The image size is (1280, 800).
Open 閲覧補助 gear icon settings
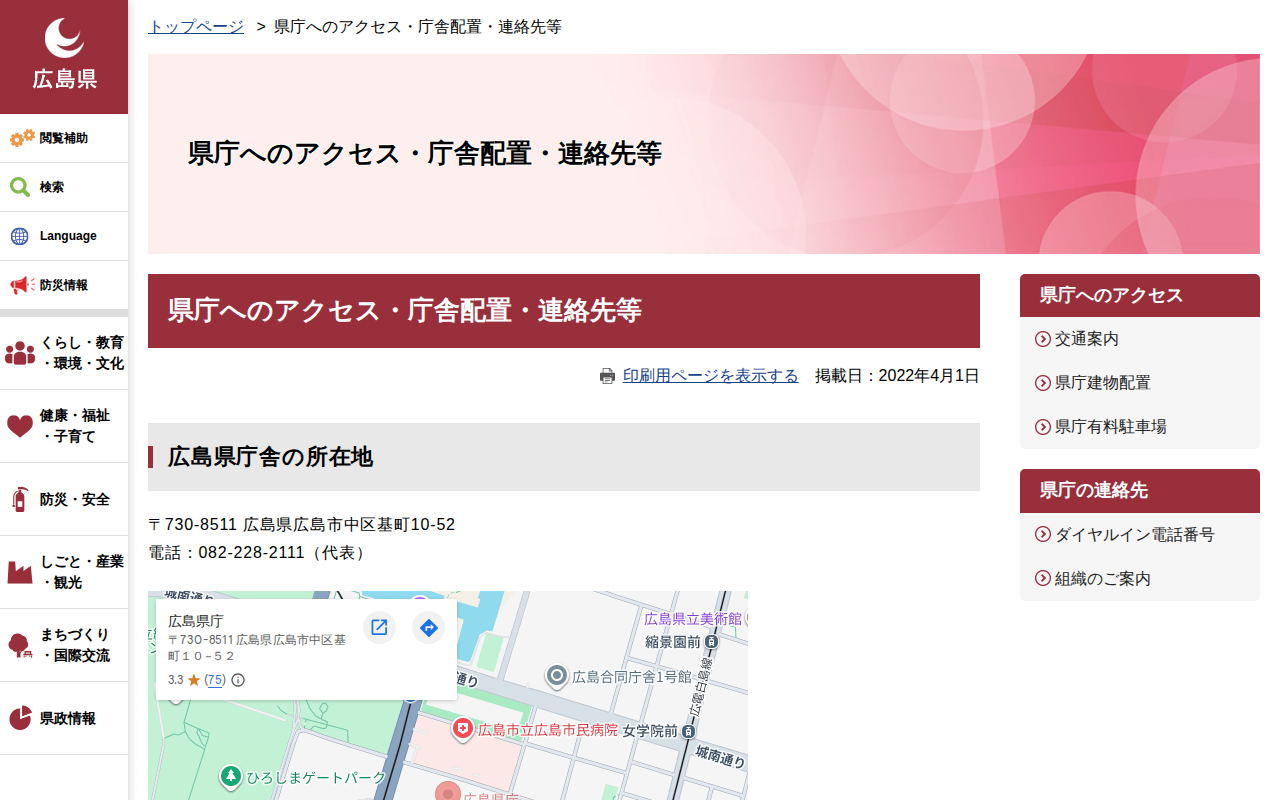[22, 138]
